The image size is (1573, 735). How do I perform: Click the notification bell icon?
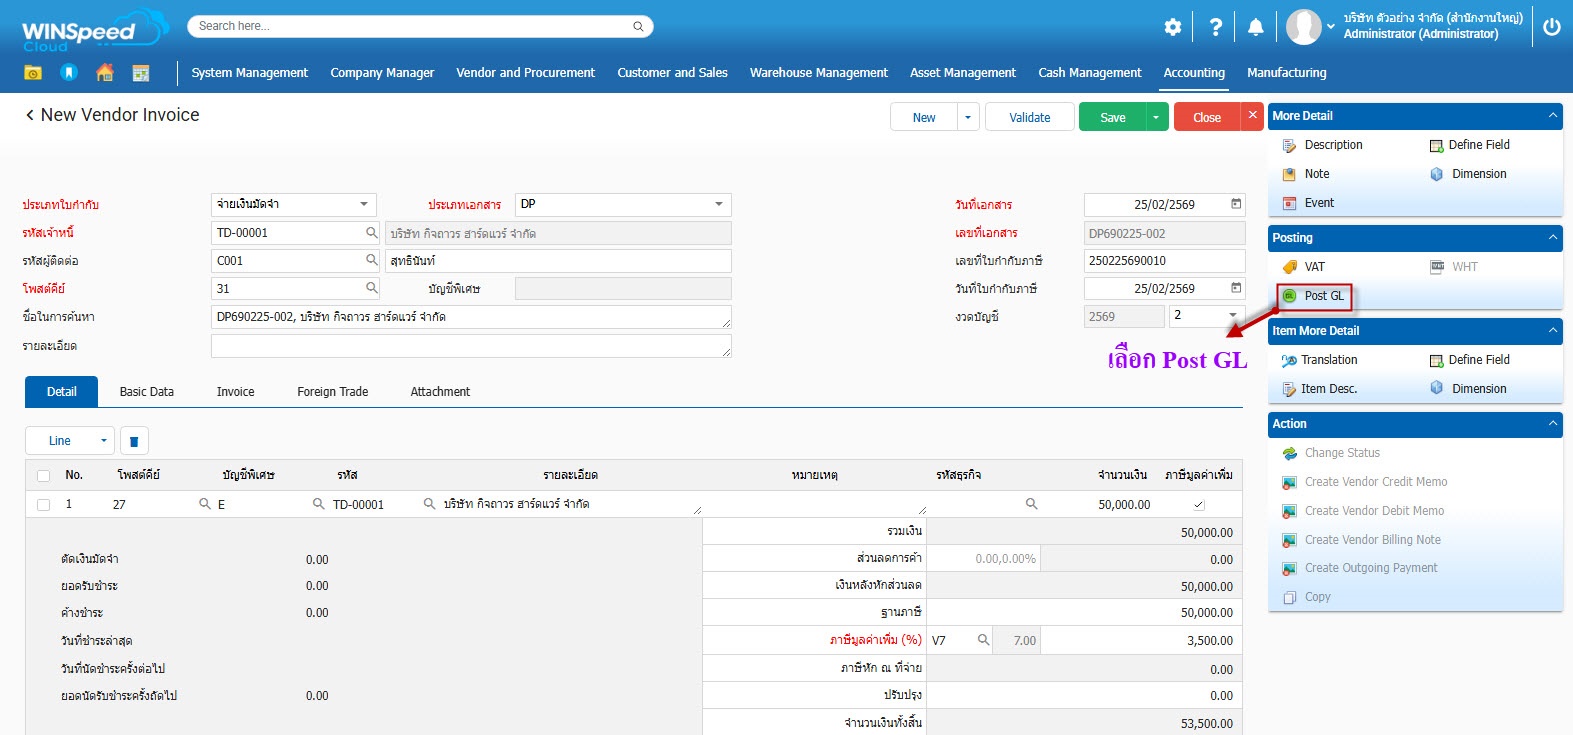point(1256,28)
